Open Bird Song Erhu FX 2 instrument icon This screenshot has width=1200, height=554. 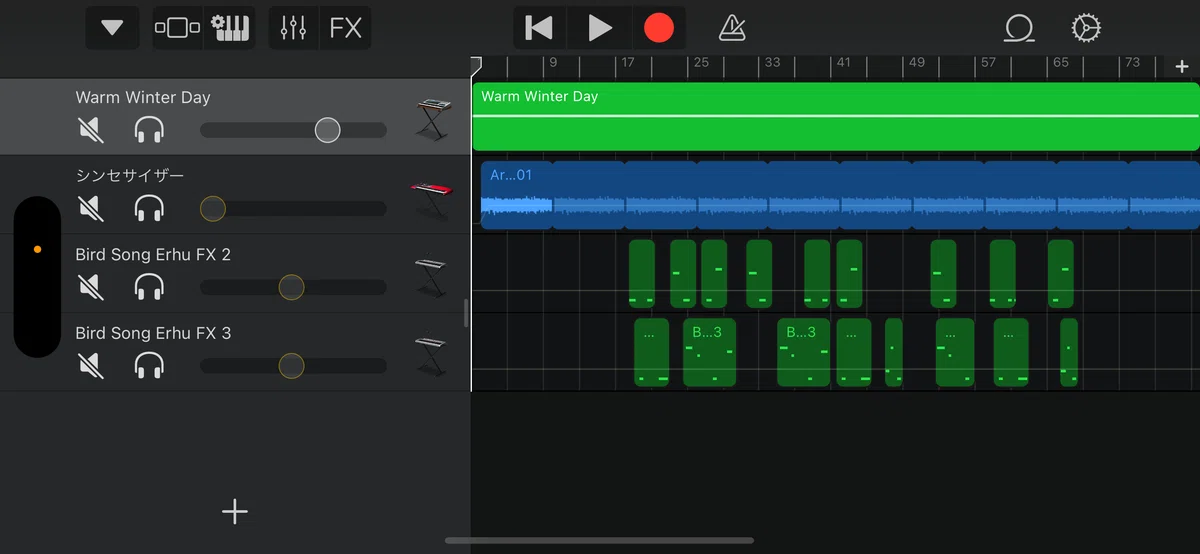pos(431,277)
